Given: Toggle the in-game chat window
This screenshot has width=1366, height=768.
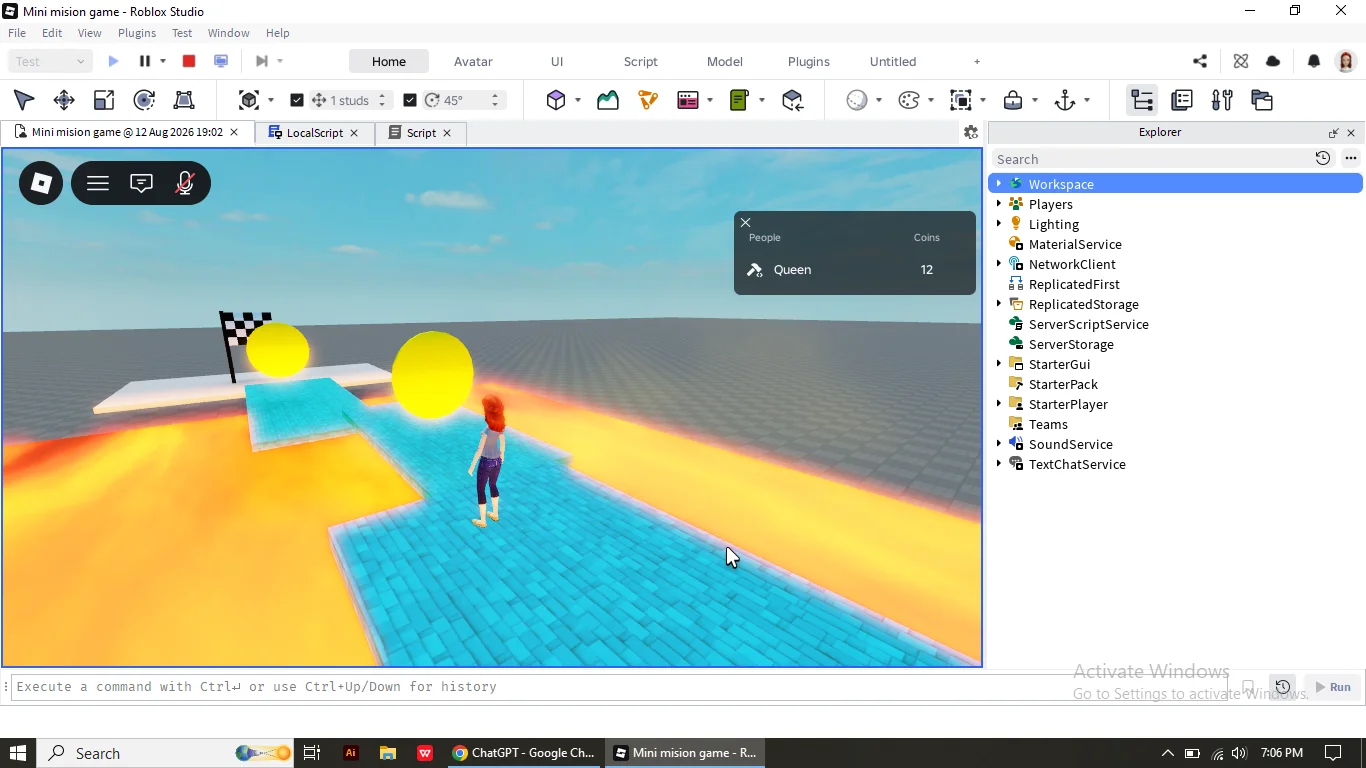Looking at the screenshot, I should [x=142, y=183].
